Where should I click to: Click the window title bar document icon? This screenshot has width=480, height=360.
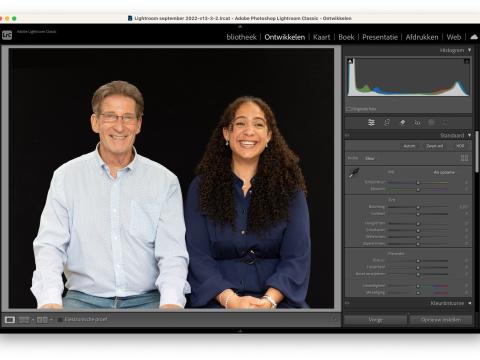pos(130,18)
